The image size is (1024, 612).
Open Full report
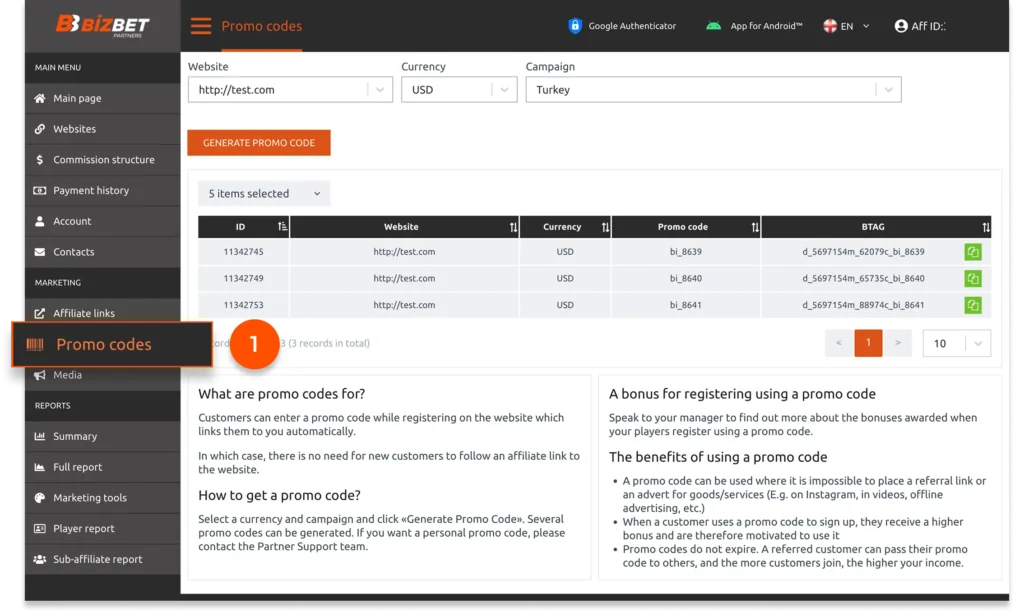pyautogui.click(x=103, y=467)
